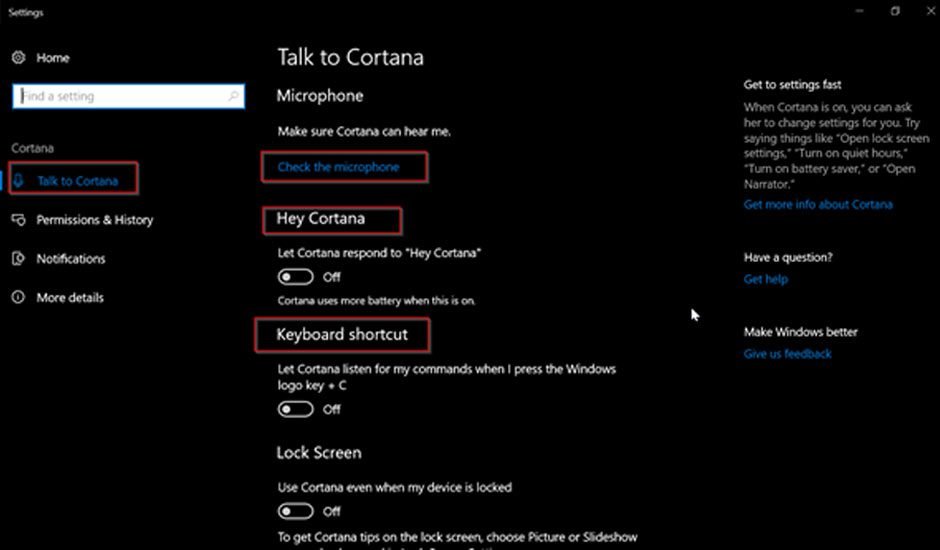940x550 pixels.
Task: Click the Cortana category label in sidebar
Action: [x=32, y=148]
